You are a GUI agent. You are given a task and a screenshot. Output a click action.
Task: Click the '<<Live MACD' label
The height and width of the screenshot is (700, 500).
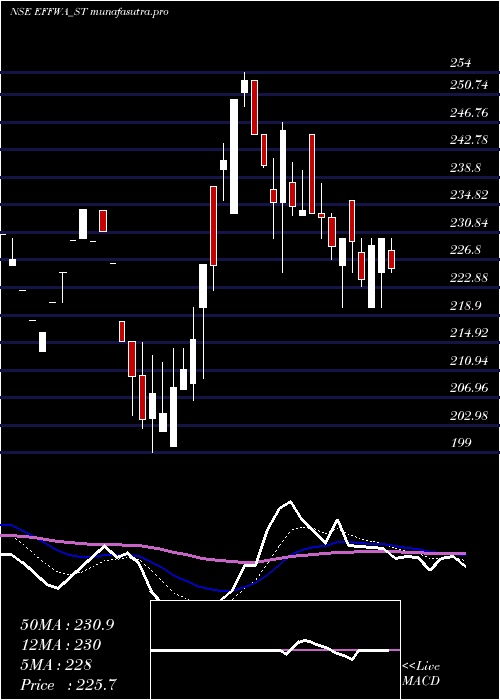coord(421,674)
